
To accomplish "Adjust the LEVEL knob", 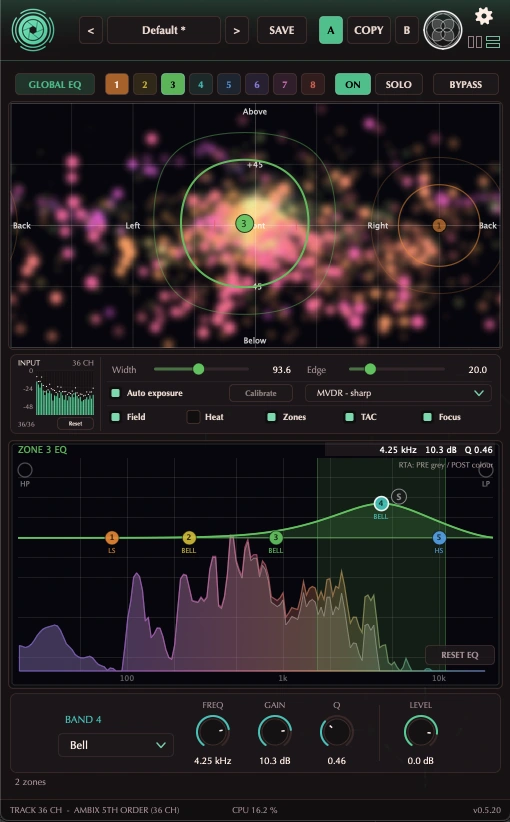I will pyautogui.click(x=420, y=731).
